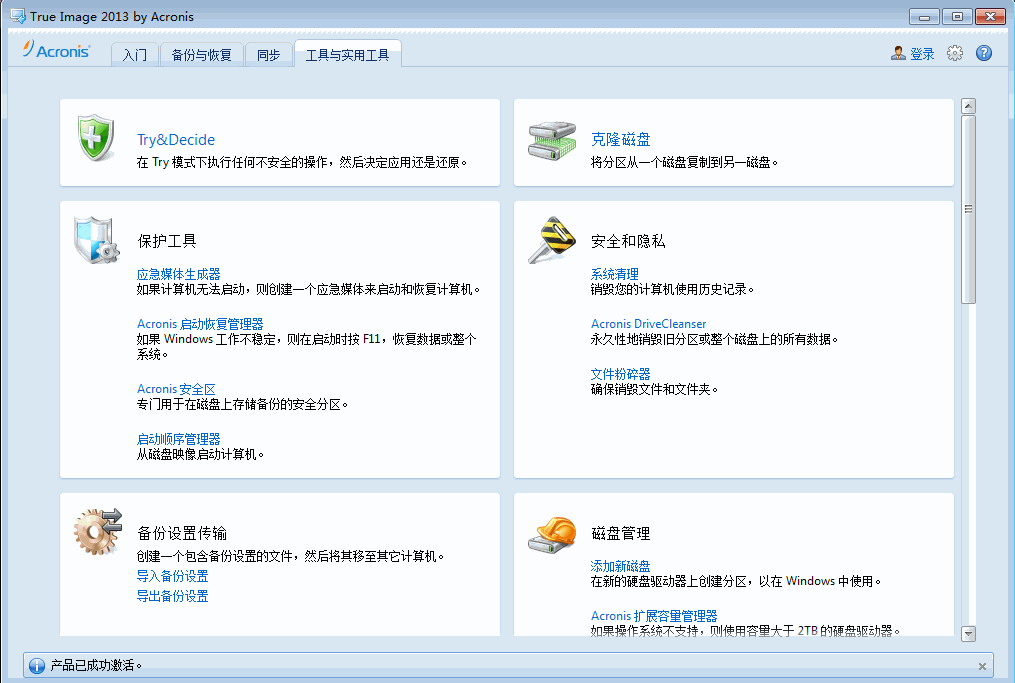The width and height of the screenshot is (1015, 683).
Task: Open Acronis 扩展容量管理器 link
Action: pyautogui.click(x=654, y=616)
